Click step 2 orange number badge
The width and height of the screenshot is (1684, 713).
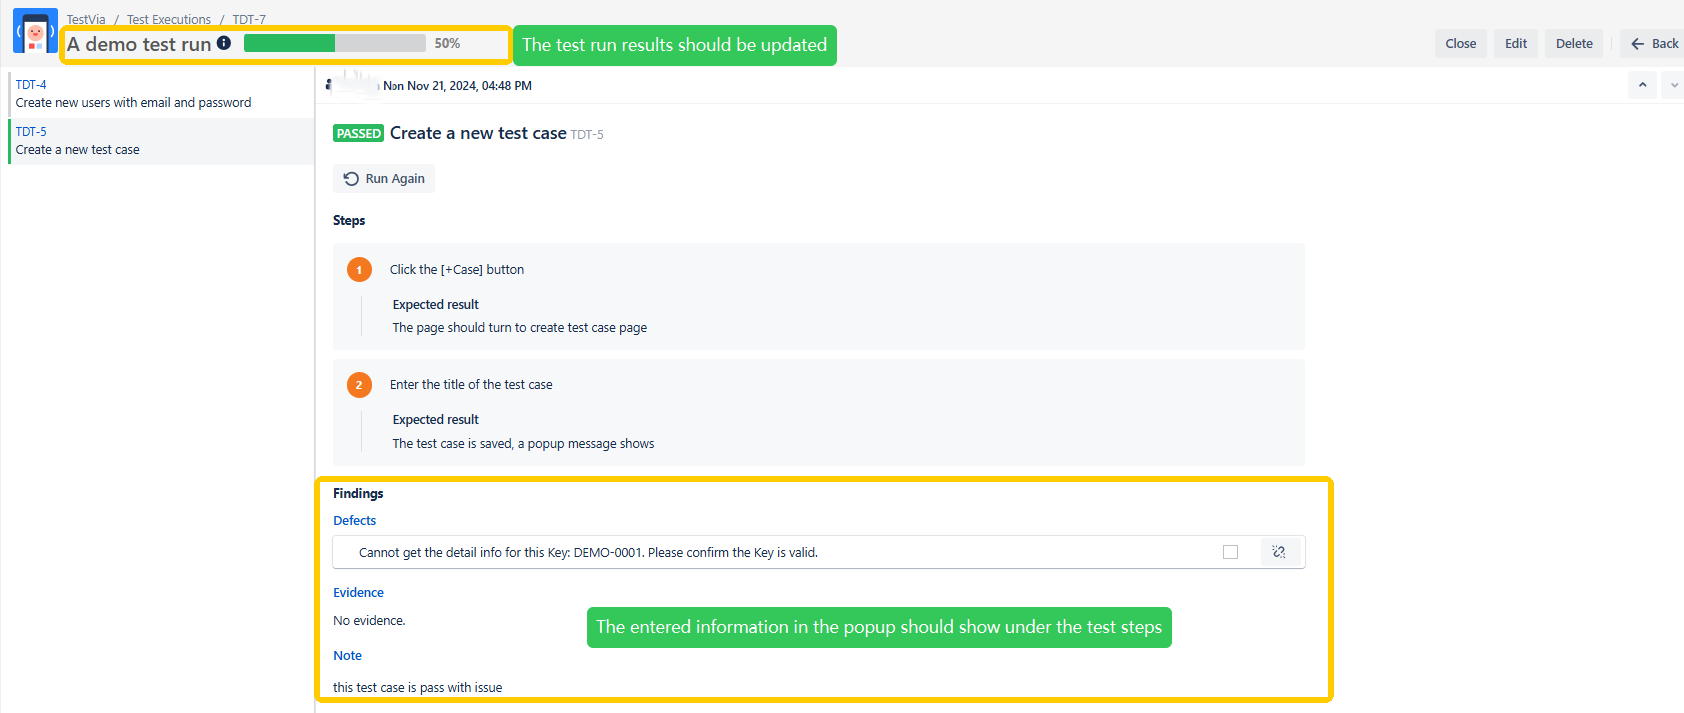[x=359, y=385]
